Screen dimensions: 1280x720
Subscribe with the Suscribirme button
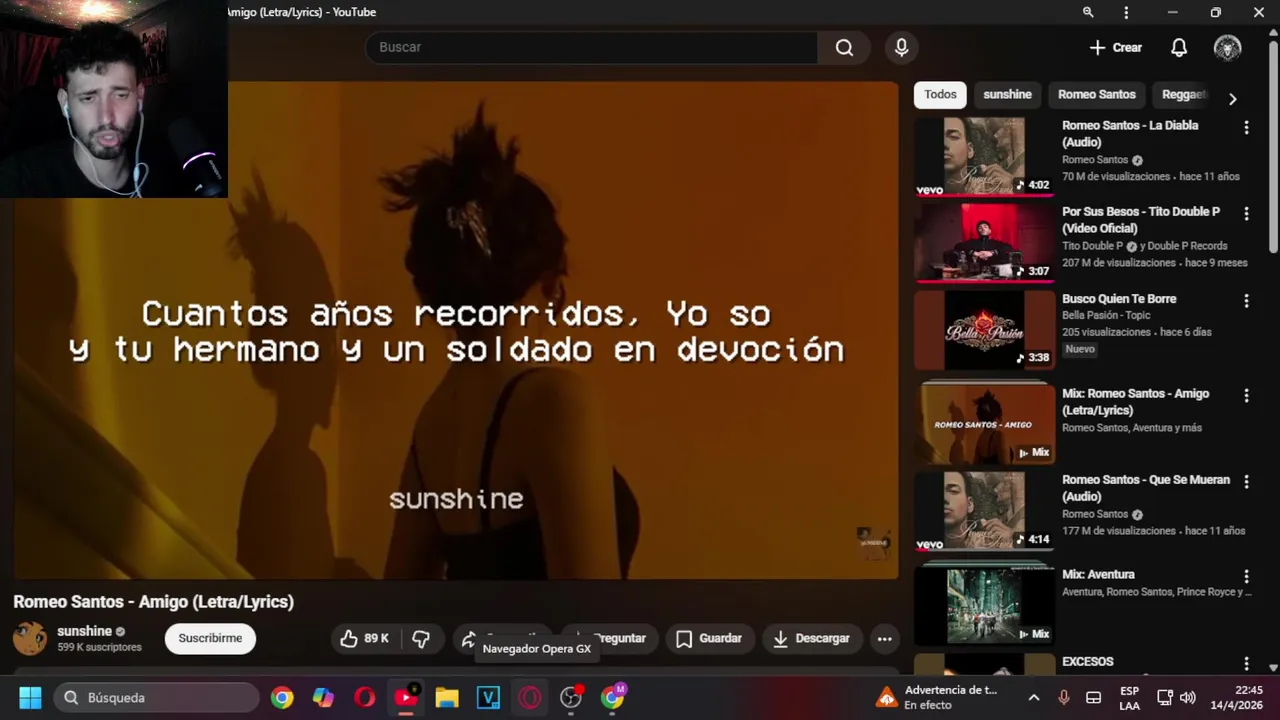point(210,638)
